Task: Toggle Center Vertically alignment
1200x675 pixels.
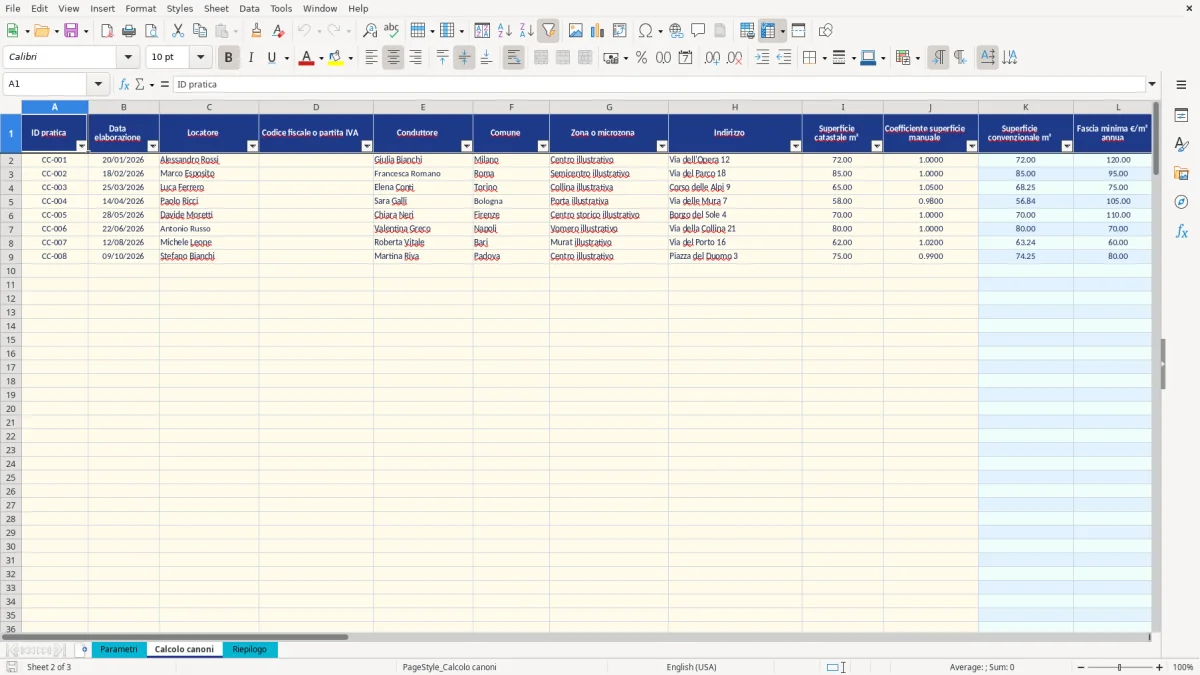Action: (464, 58)
